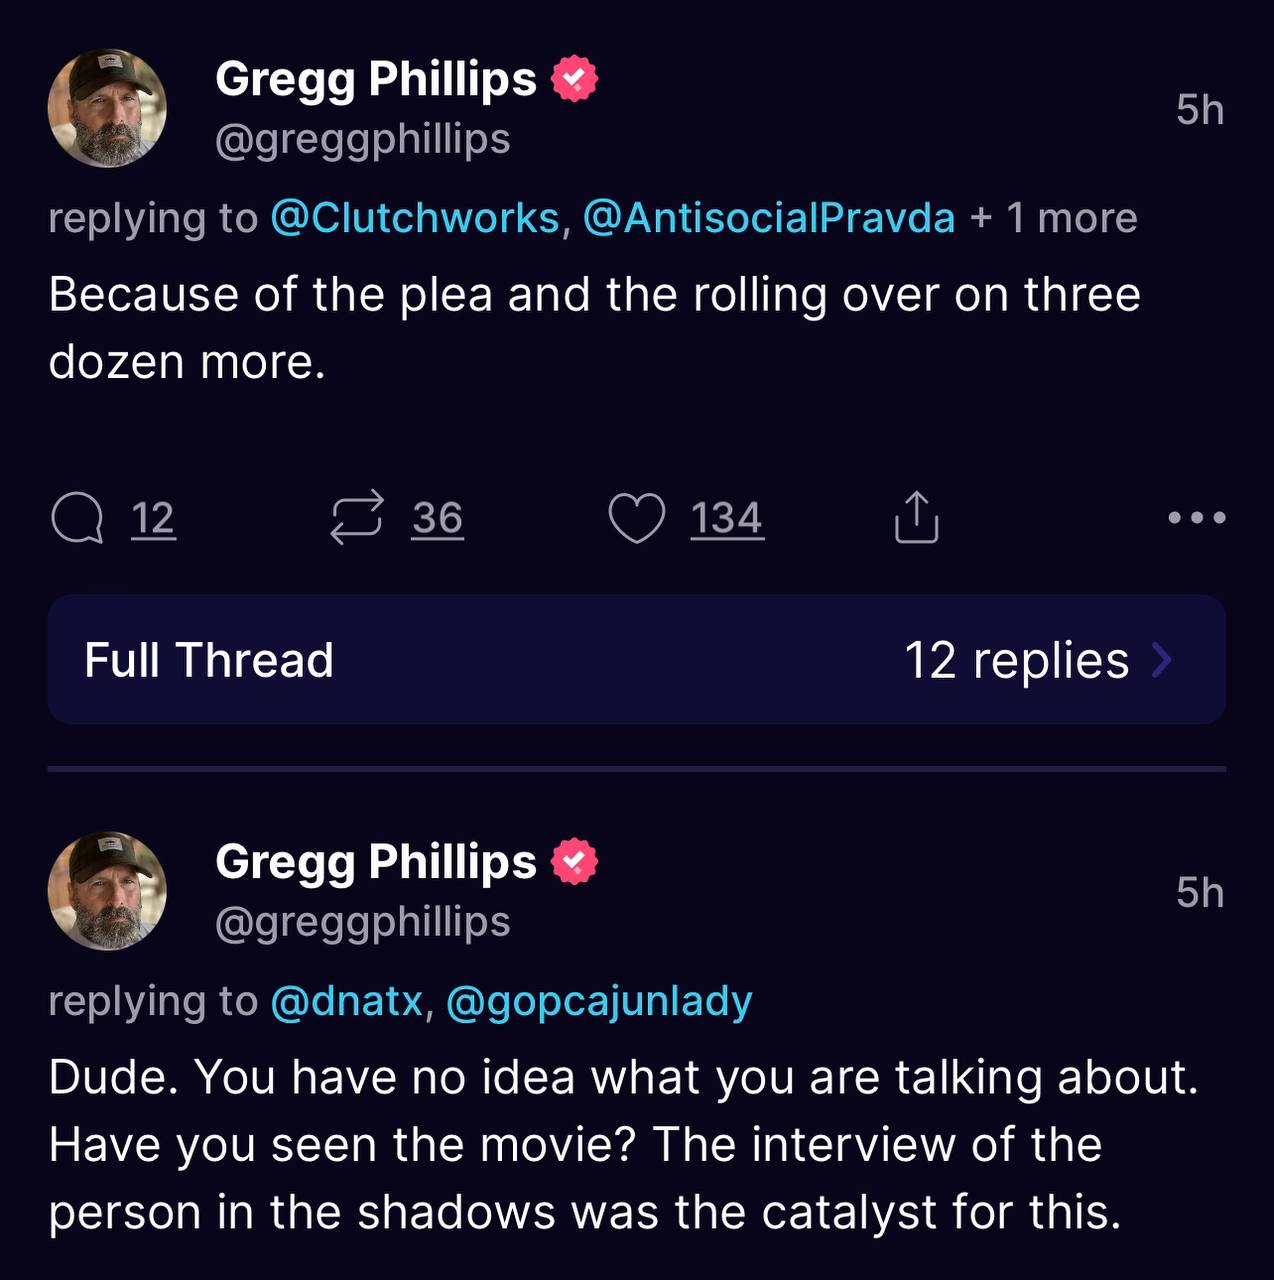1274x1280 pixels.
Task: Expand thread using the 12 replies chevron
Action: point(1162,660)
